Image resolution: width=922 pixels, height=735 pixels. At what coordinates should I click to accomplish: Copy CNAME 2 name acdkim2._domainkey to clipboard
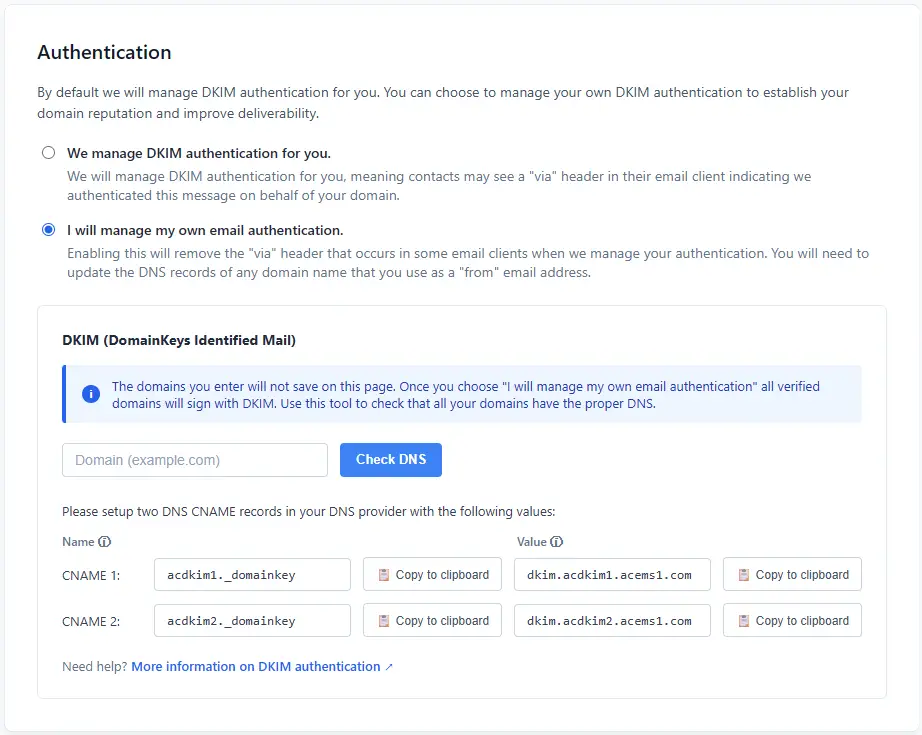(432, 620)
